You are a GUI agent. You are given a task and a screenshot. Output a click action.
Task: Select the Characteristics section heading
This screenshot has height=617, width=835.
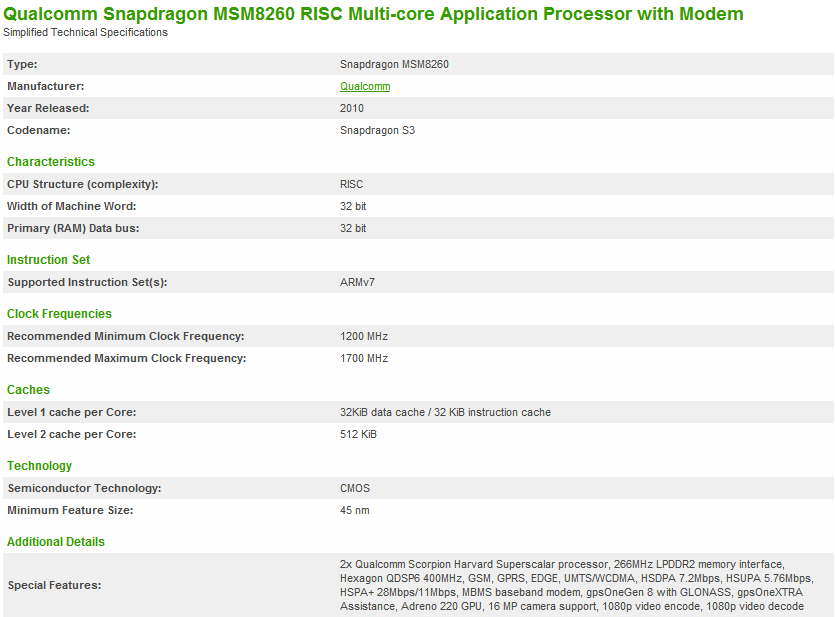point(51,162)
